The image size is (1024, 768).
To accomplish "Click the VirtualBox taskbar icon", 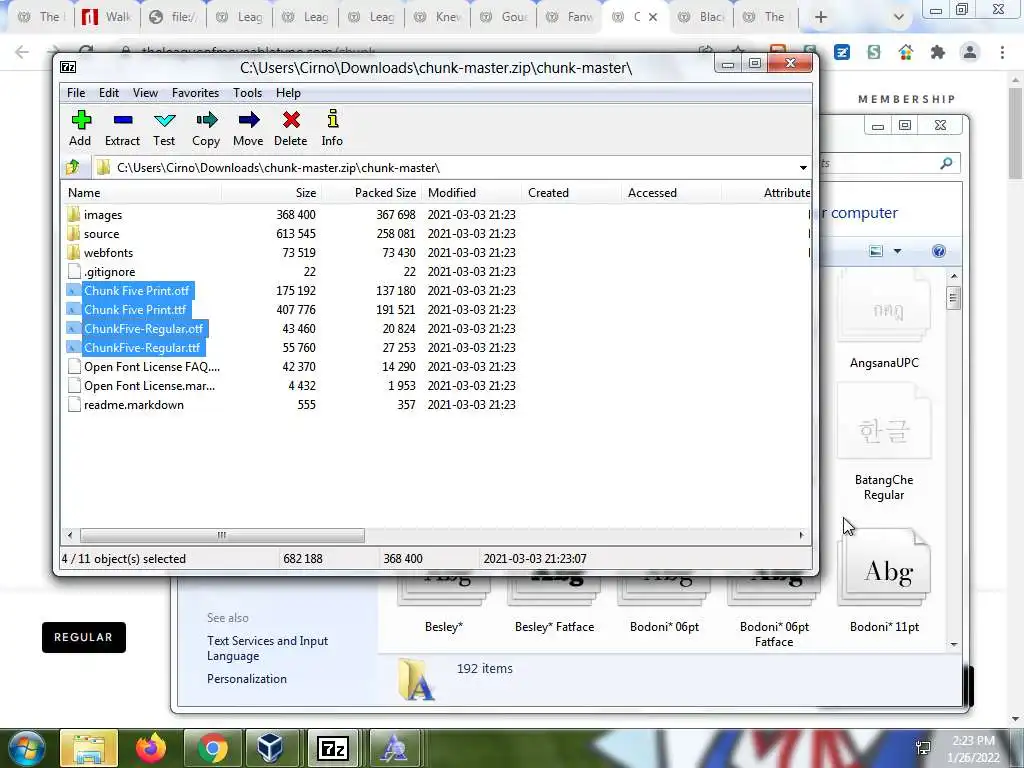I will [270, 748].
